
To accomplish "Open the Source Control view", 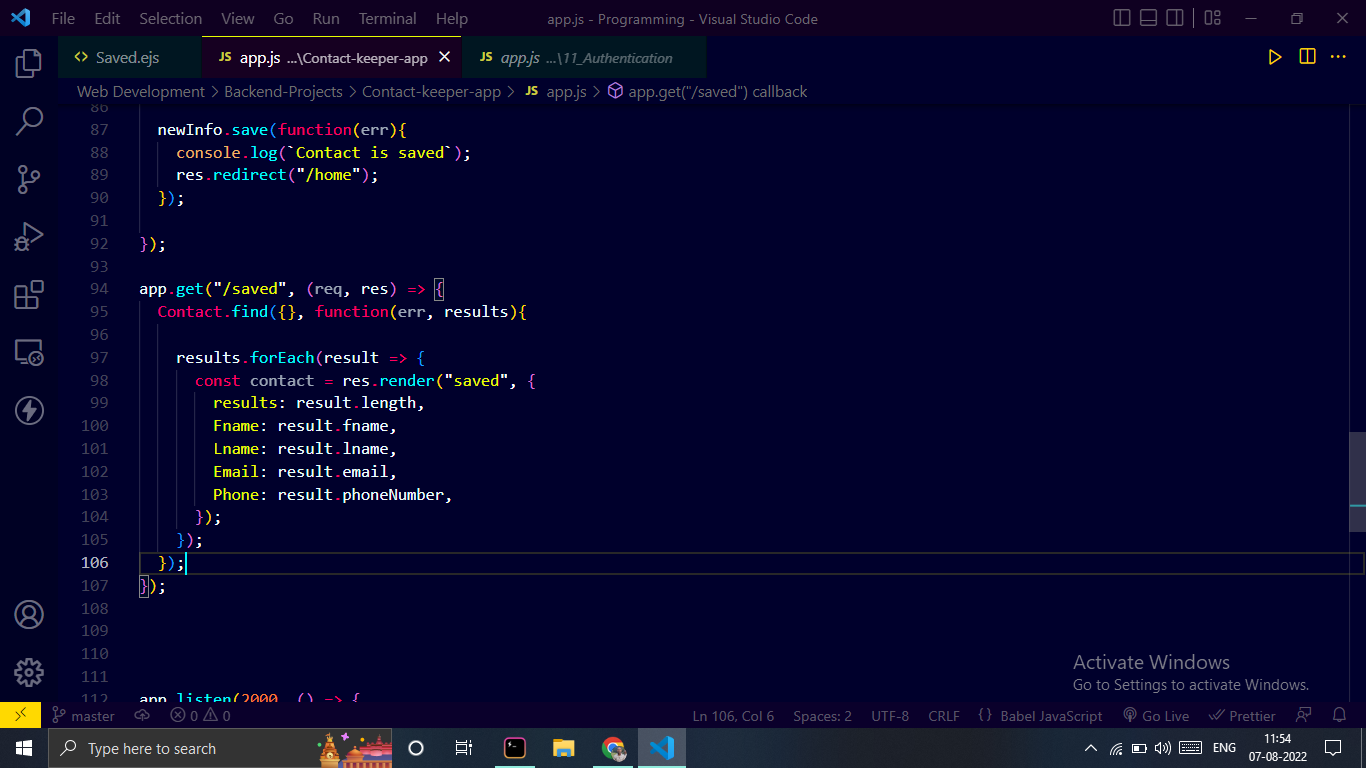I will coord(28,179).
